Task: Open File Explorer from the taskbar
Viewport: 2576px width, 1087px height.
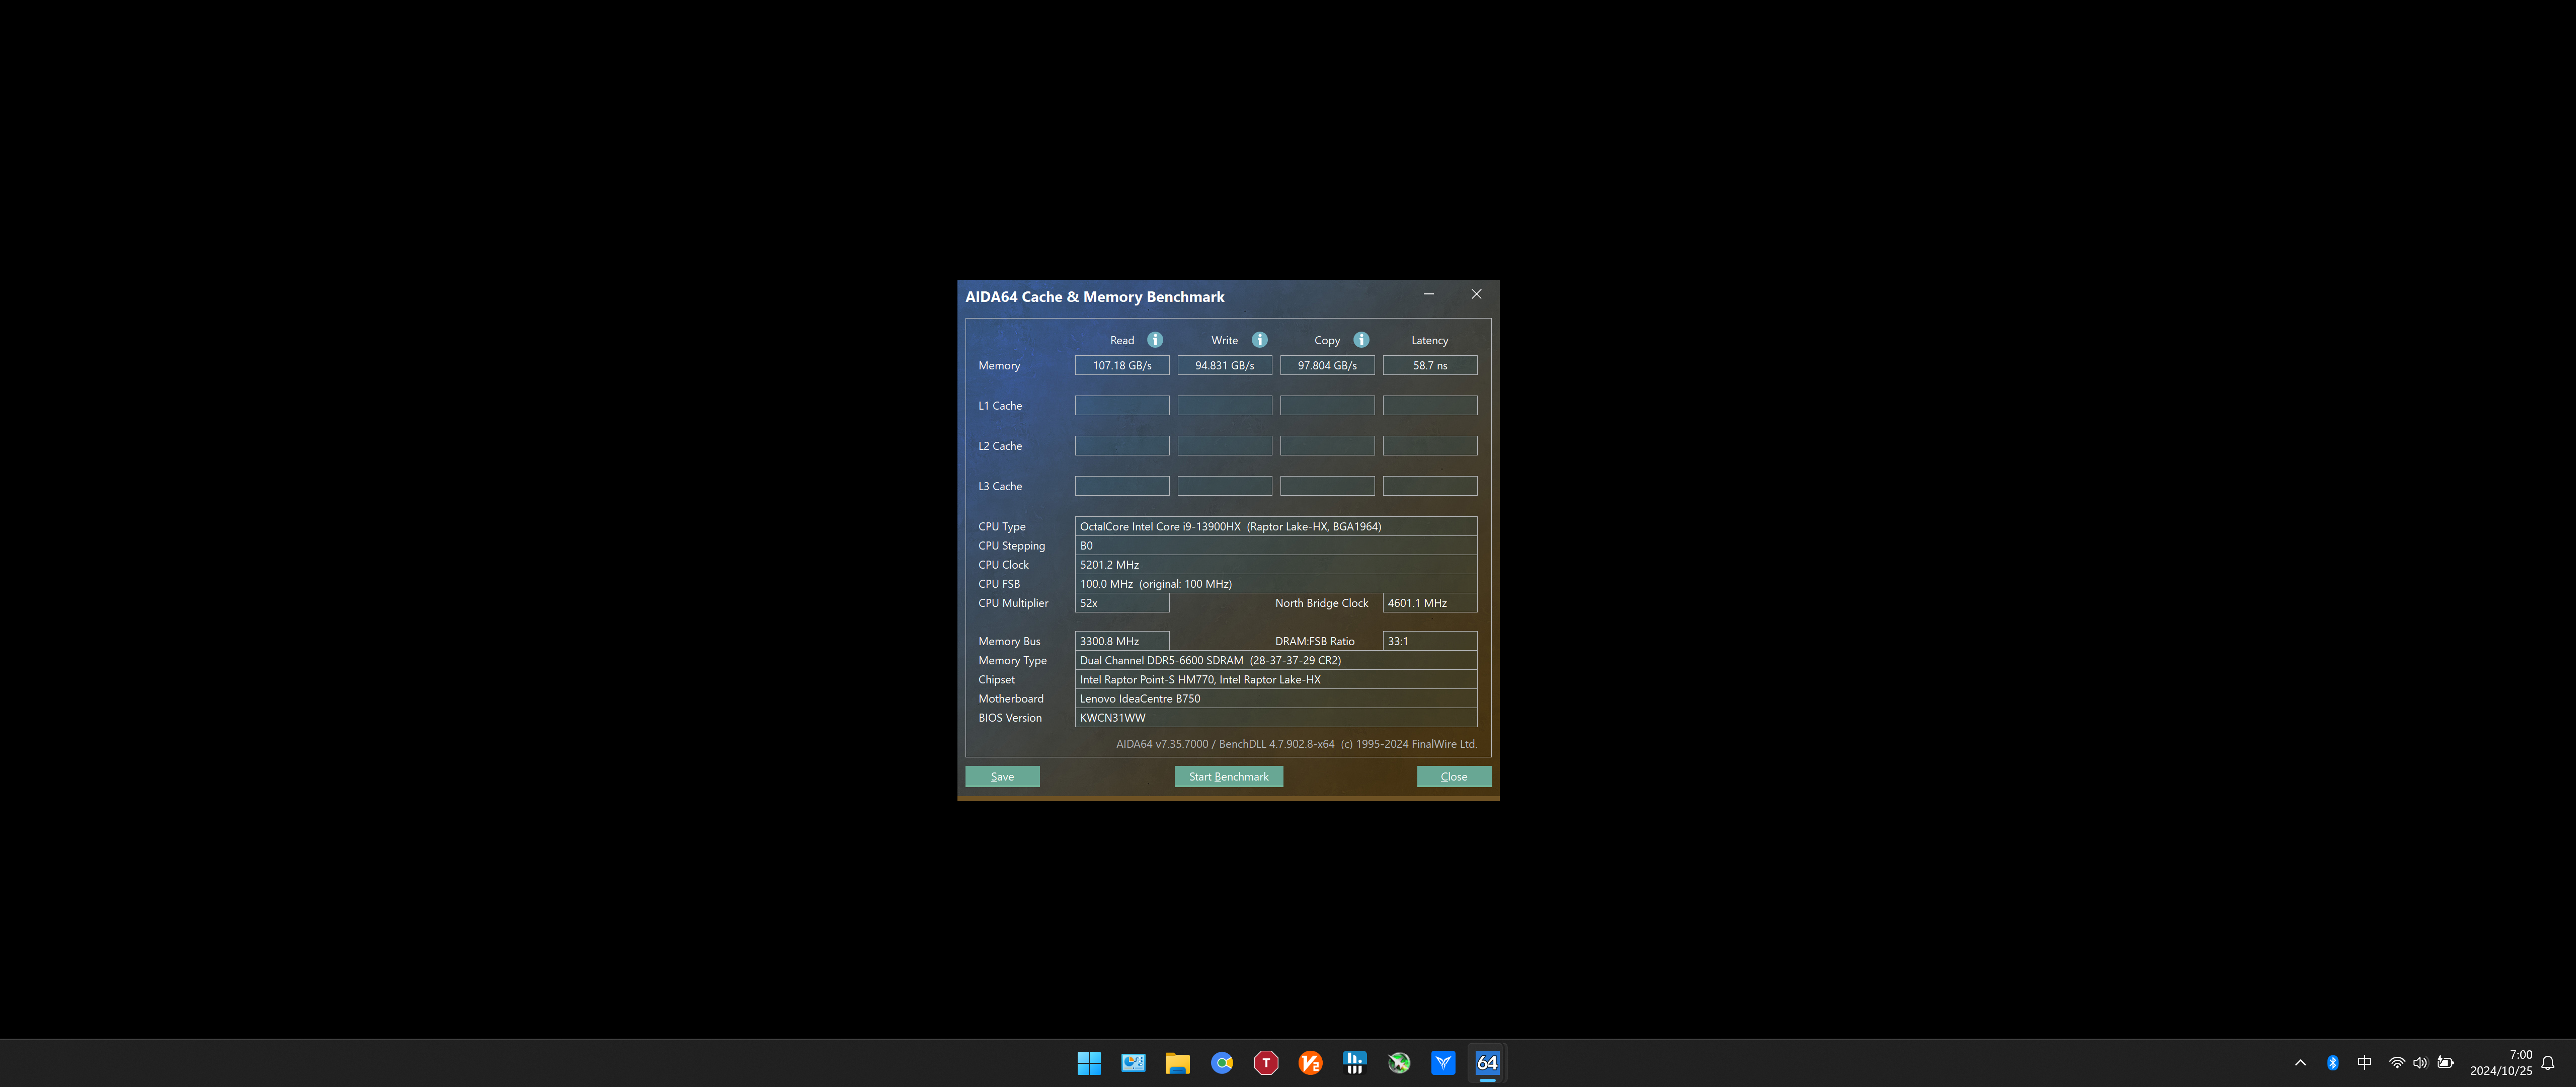Action: tap(1177, 1063)
